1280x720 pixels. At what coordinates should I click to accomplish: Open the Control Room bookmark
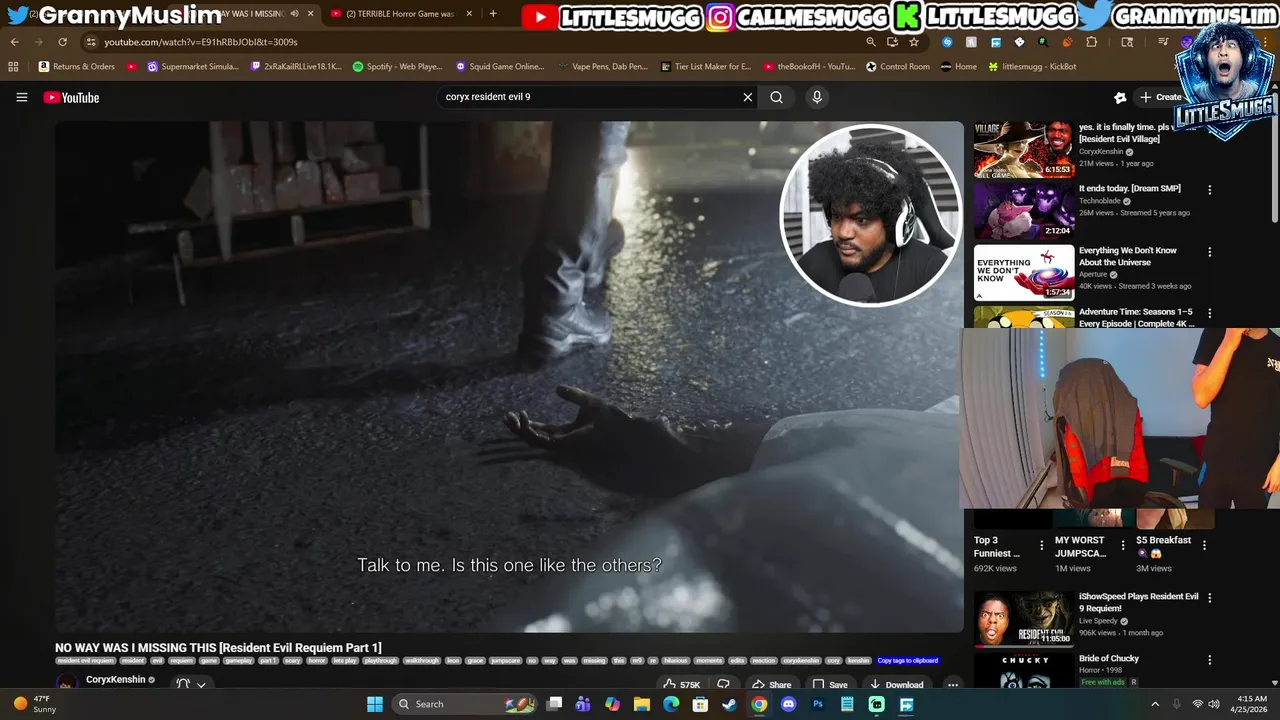pos(898,66)
